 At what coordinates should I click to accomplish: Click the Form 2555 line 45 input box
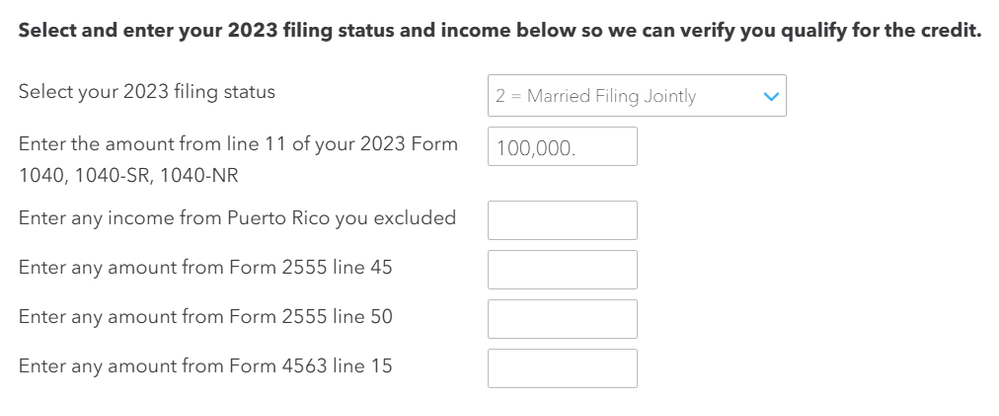tap(562, 269)
